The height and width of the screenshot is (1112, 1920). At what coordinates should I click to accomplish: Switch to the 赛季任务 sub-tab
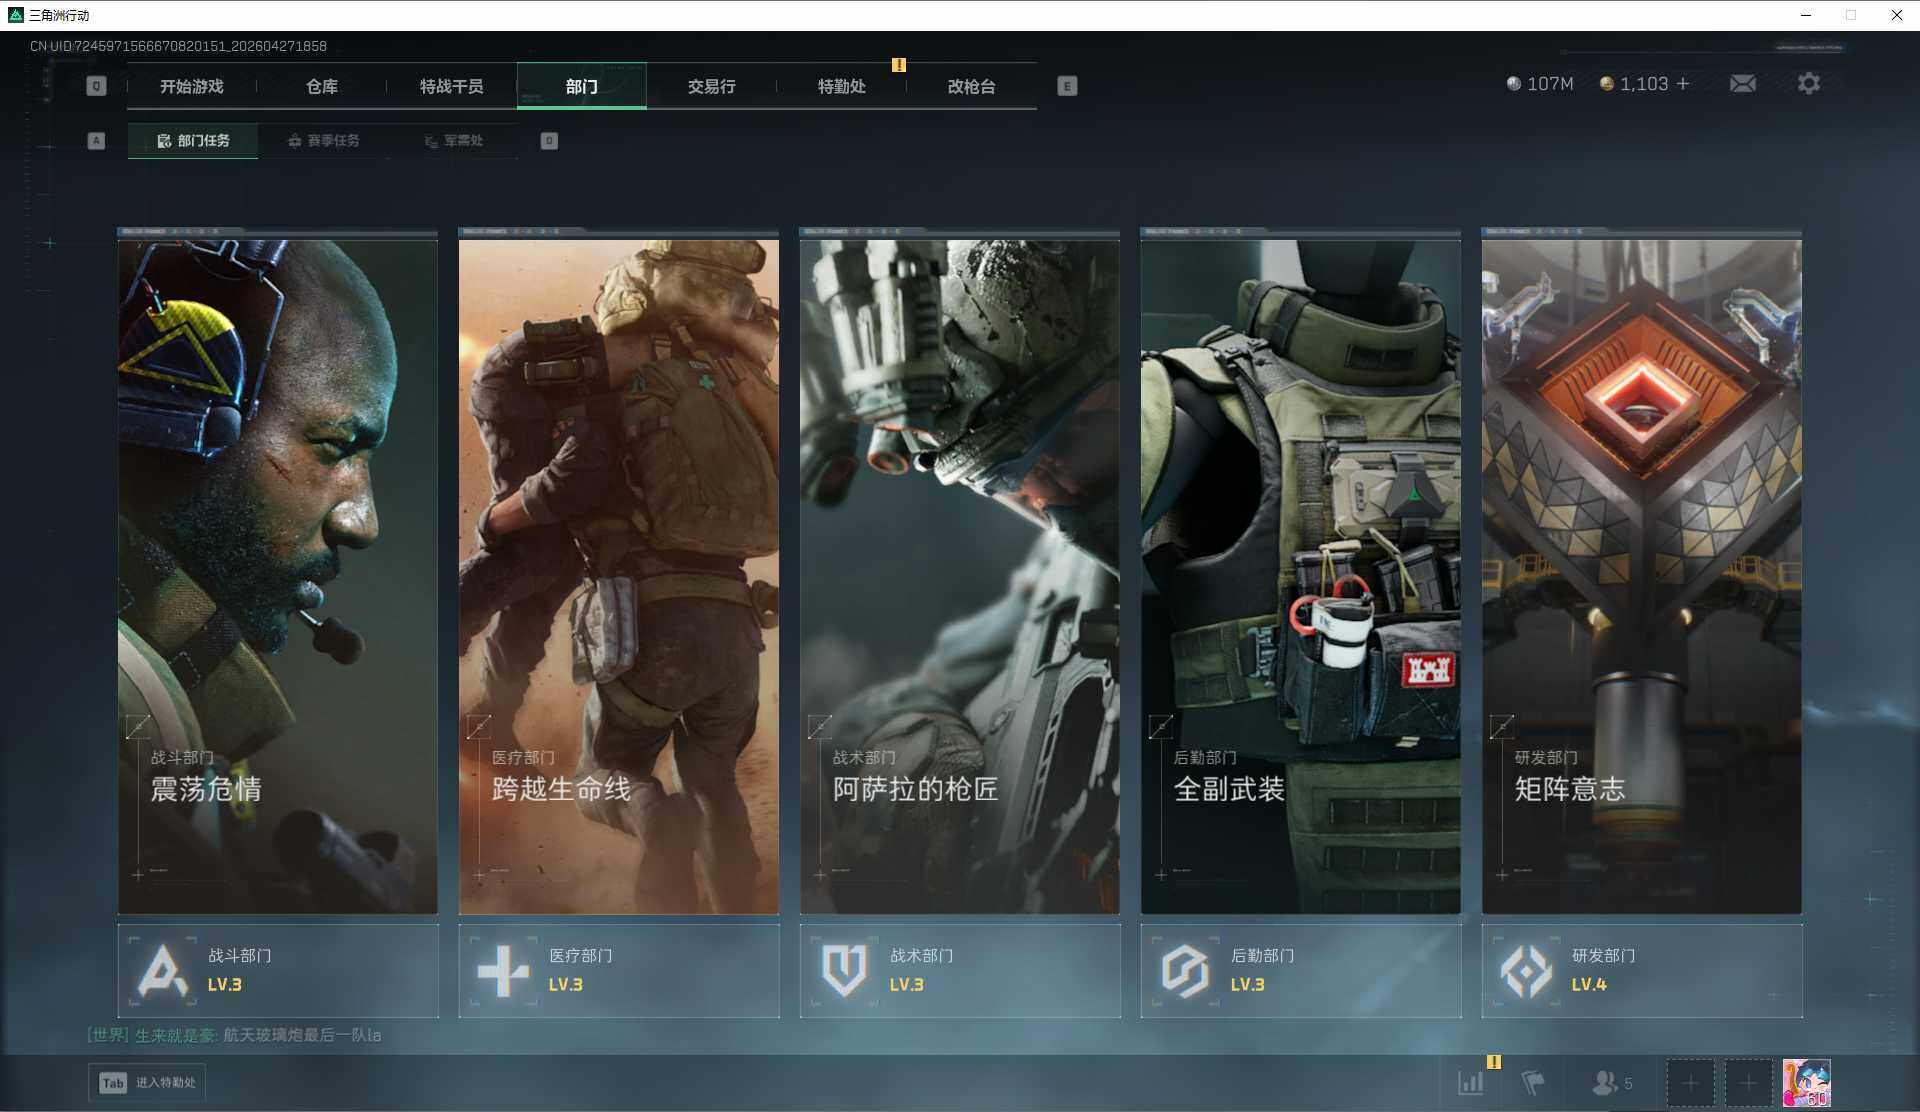tap(323, 141)
